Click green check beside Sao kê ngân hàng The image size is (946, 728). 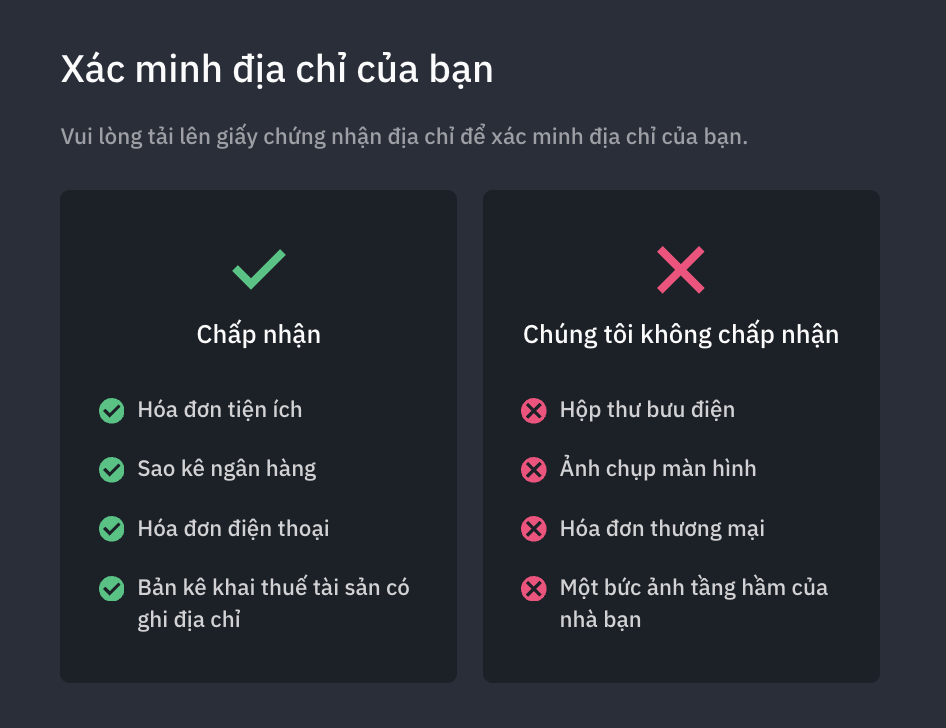tap(112, 470)
